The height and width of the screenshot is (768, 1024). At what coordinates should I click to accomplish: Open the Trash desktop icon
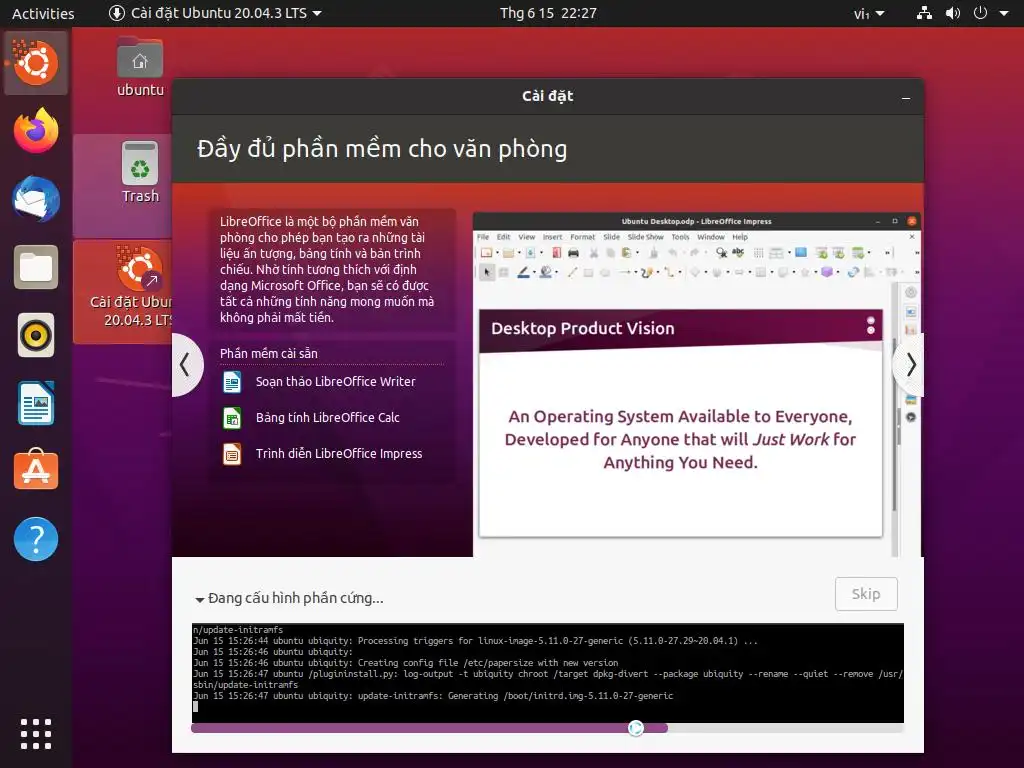140,172
